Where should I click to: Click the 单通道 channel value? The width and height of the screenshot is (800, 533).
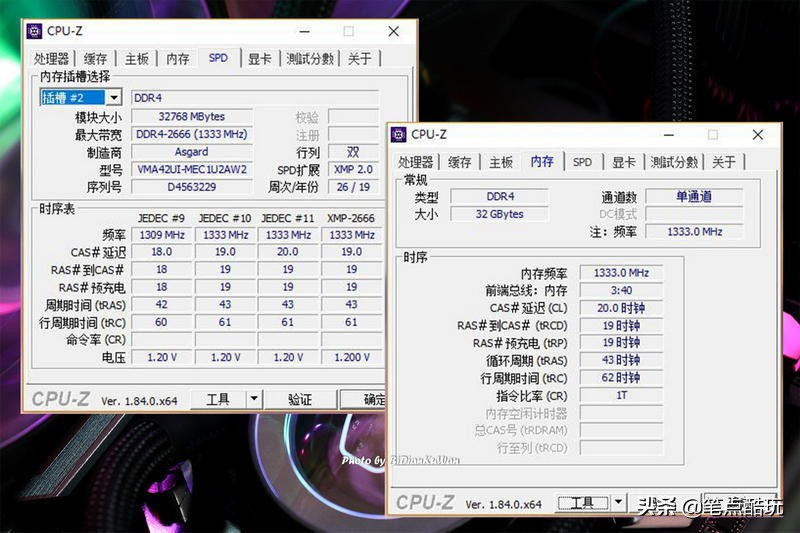pos(694,196)
